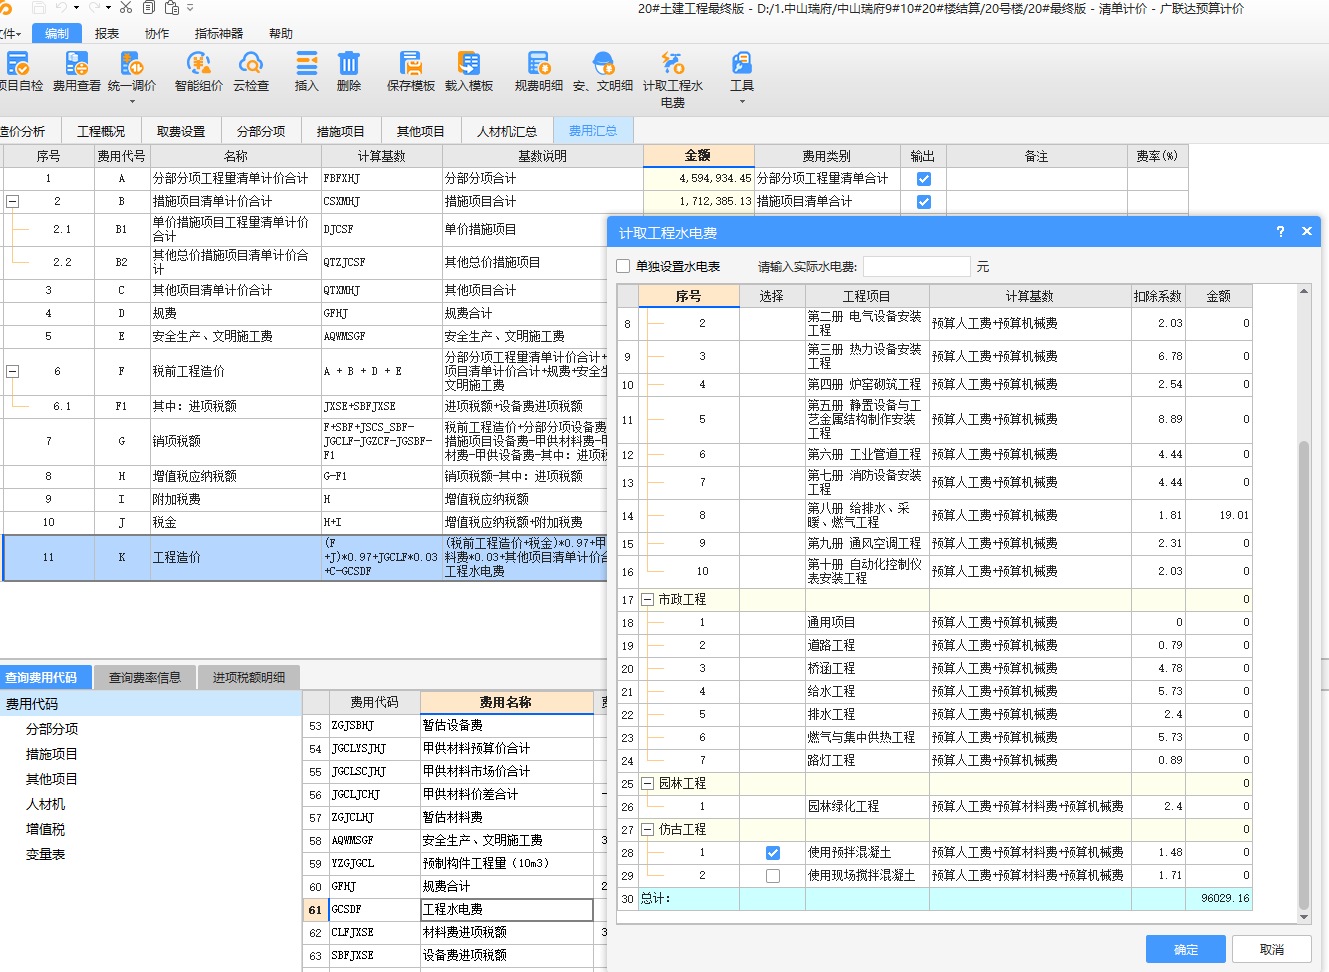The image size is (1329, 972).
Task: Select 给排水、采暖、燃气工程 row in dialog
Action: point(935,515)
